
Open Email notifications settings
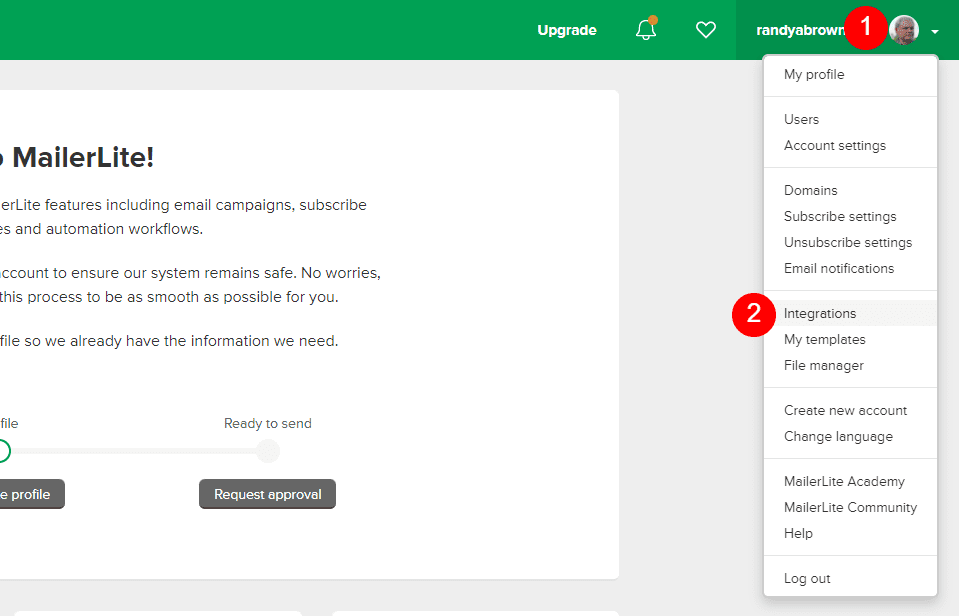[839, 268]
